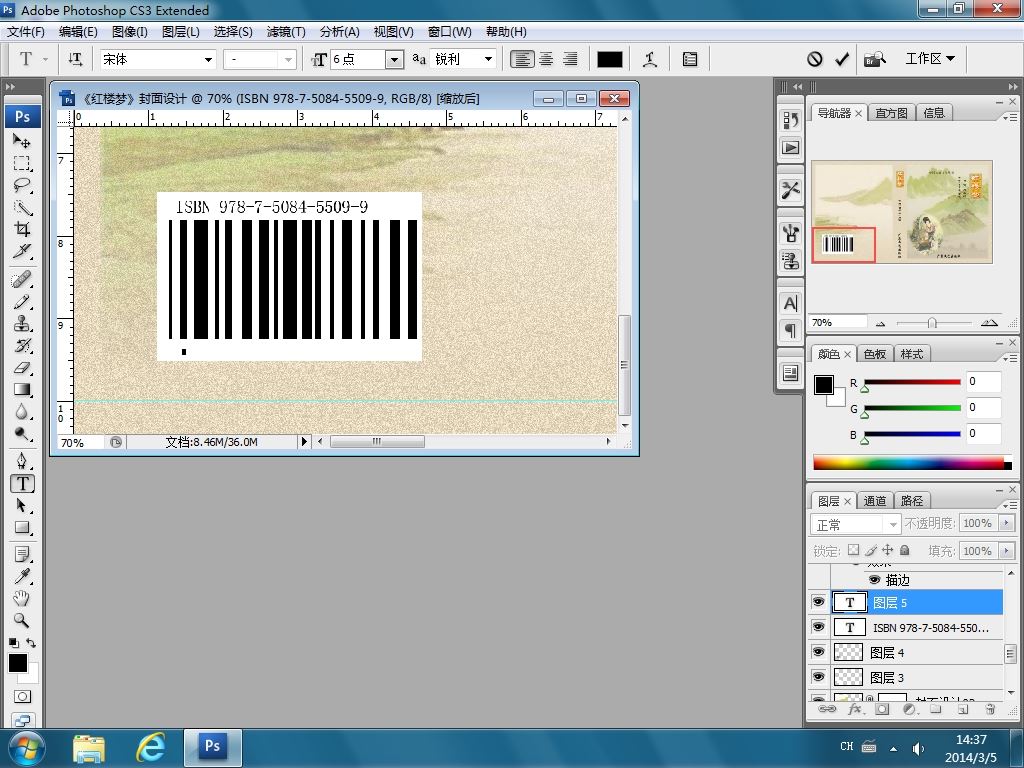Toggle 描边 effect visibility
This screenshot has width=1024, height=768.
pyautogui.click(x=874, y=579)
